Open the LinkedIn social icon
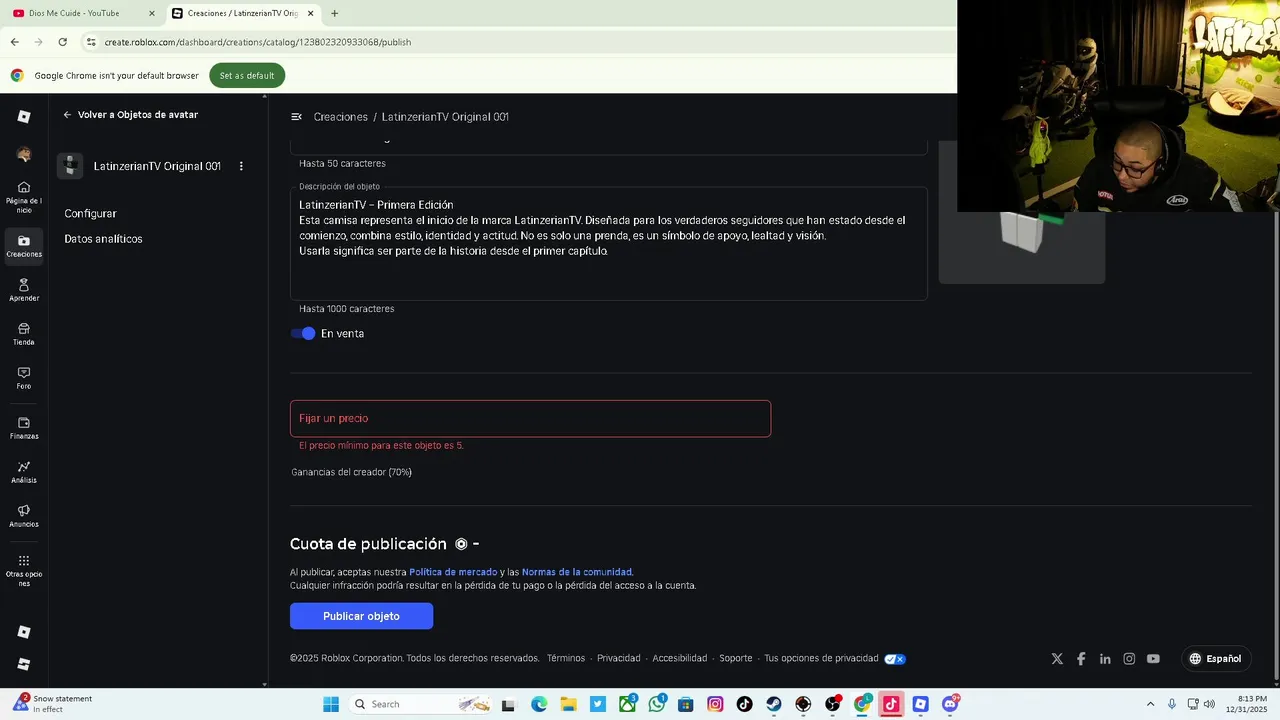Viewport: 1280px width, 720px height. point(1105,659)
